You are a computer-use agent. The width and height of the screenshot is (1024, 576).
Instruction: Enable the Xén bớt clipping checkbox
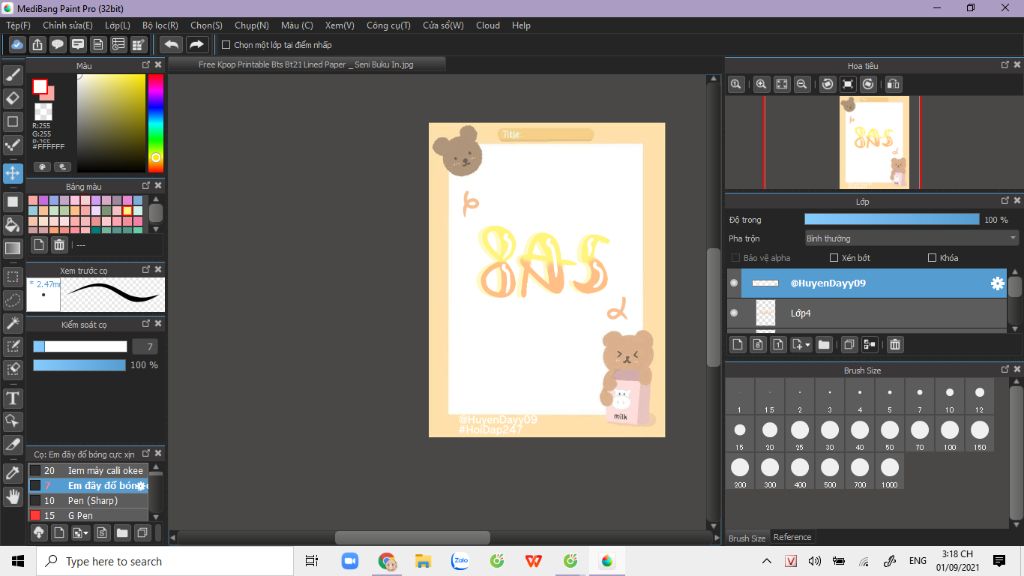[835, 258]
